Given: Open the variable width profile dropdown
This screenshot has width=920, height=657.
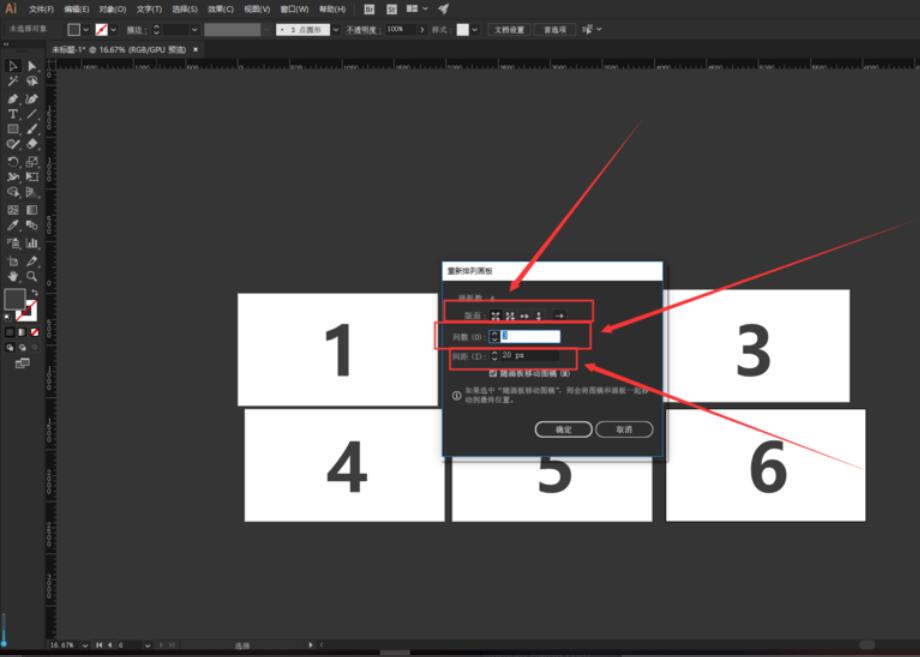Looking at the screenshot, I should click(265, 29).
